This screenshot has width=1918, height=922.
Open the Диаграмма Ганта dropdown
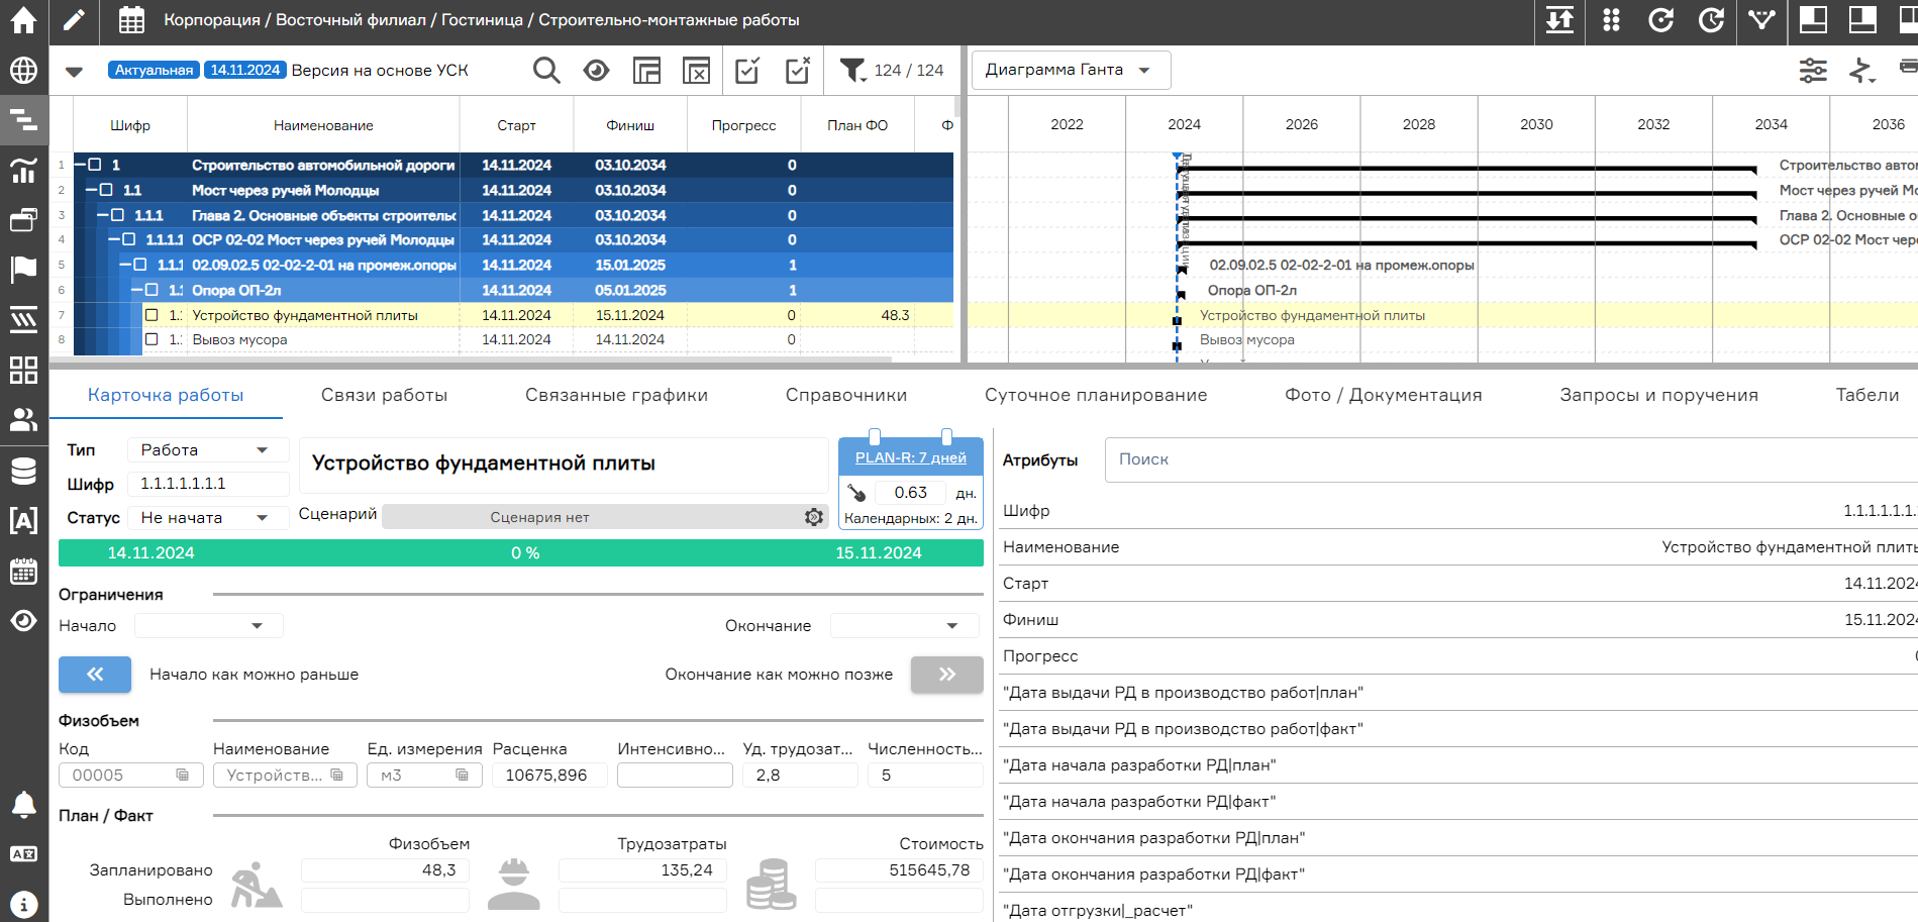coord(1071,70)
